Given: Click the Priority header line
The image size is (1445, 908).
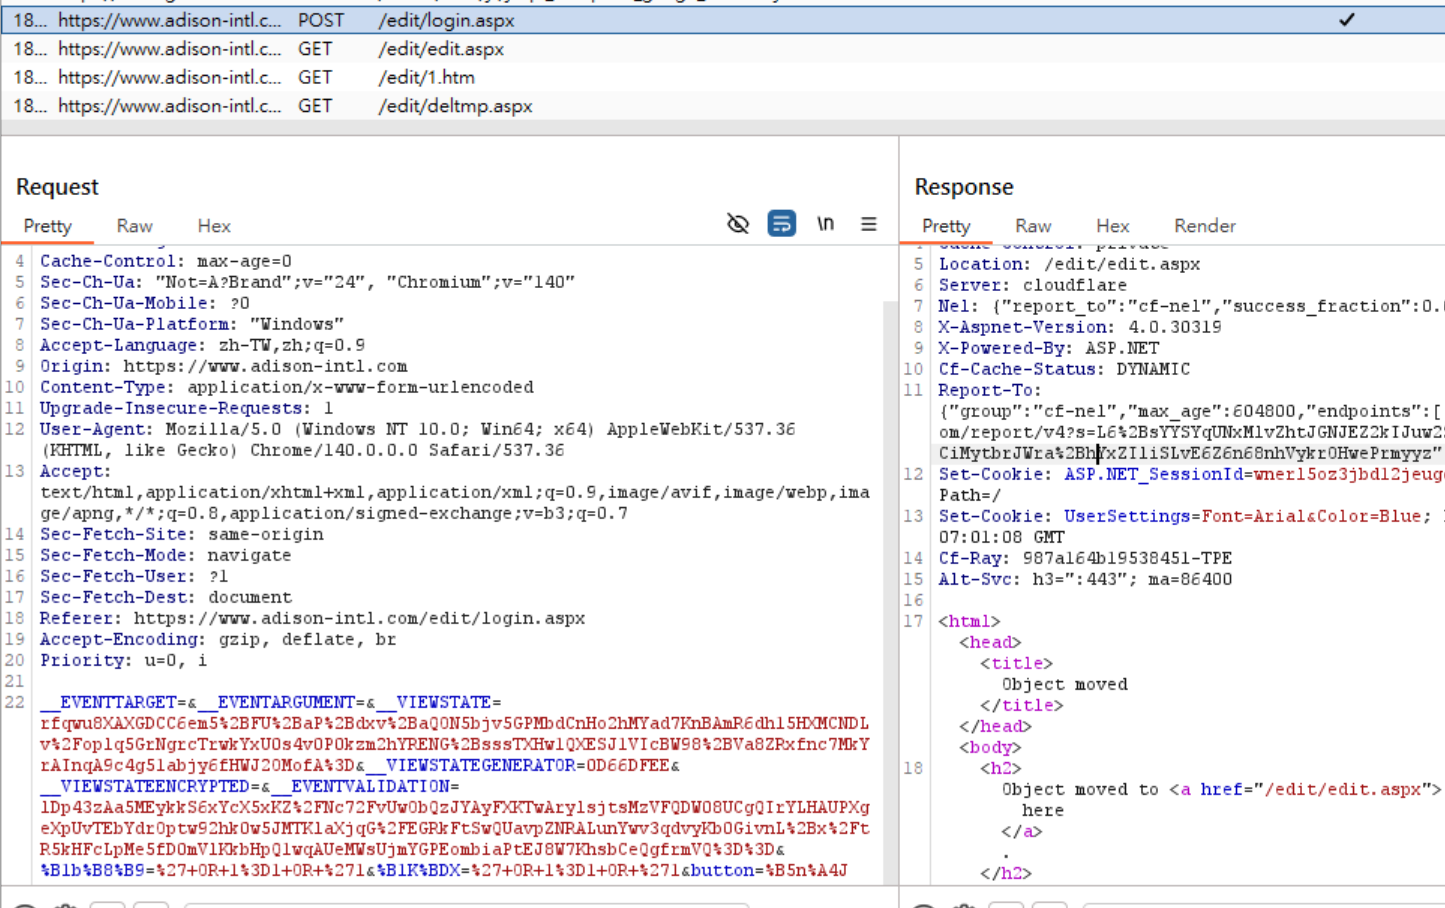Looking at the screenshot, I should (x=124, y=660).
